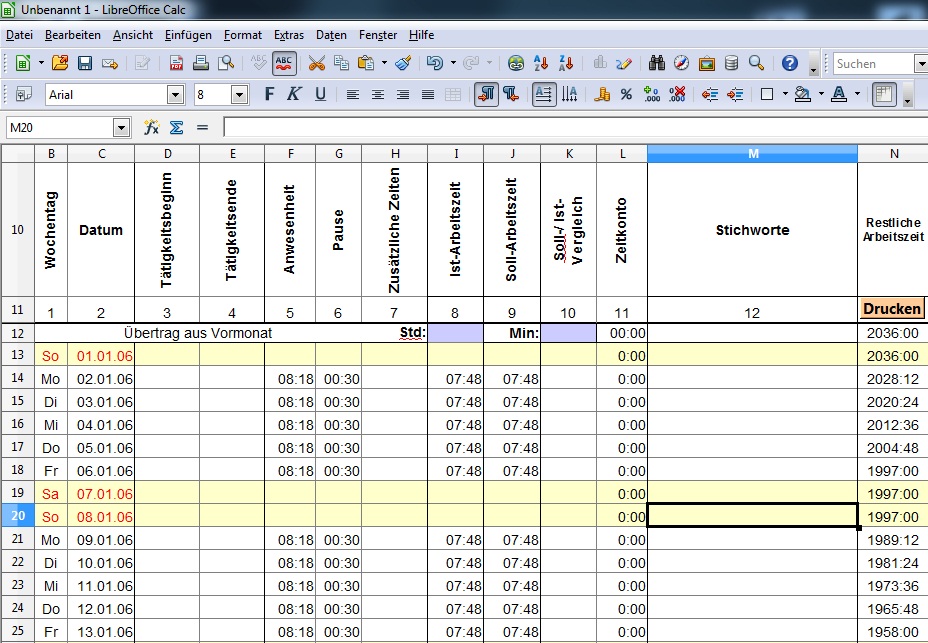Expand the Suchen search dropdown
This screenshot has height=643, width=928.
pos(921,63)
